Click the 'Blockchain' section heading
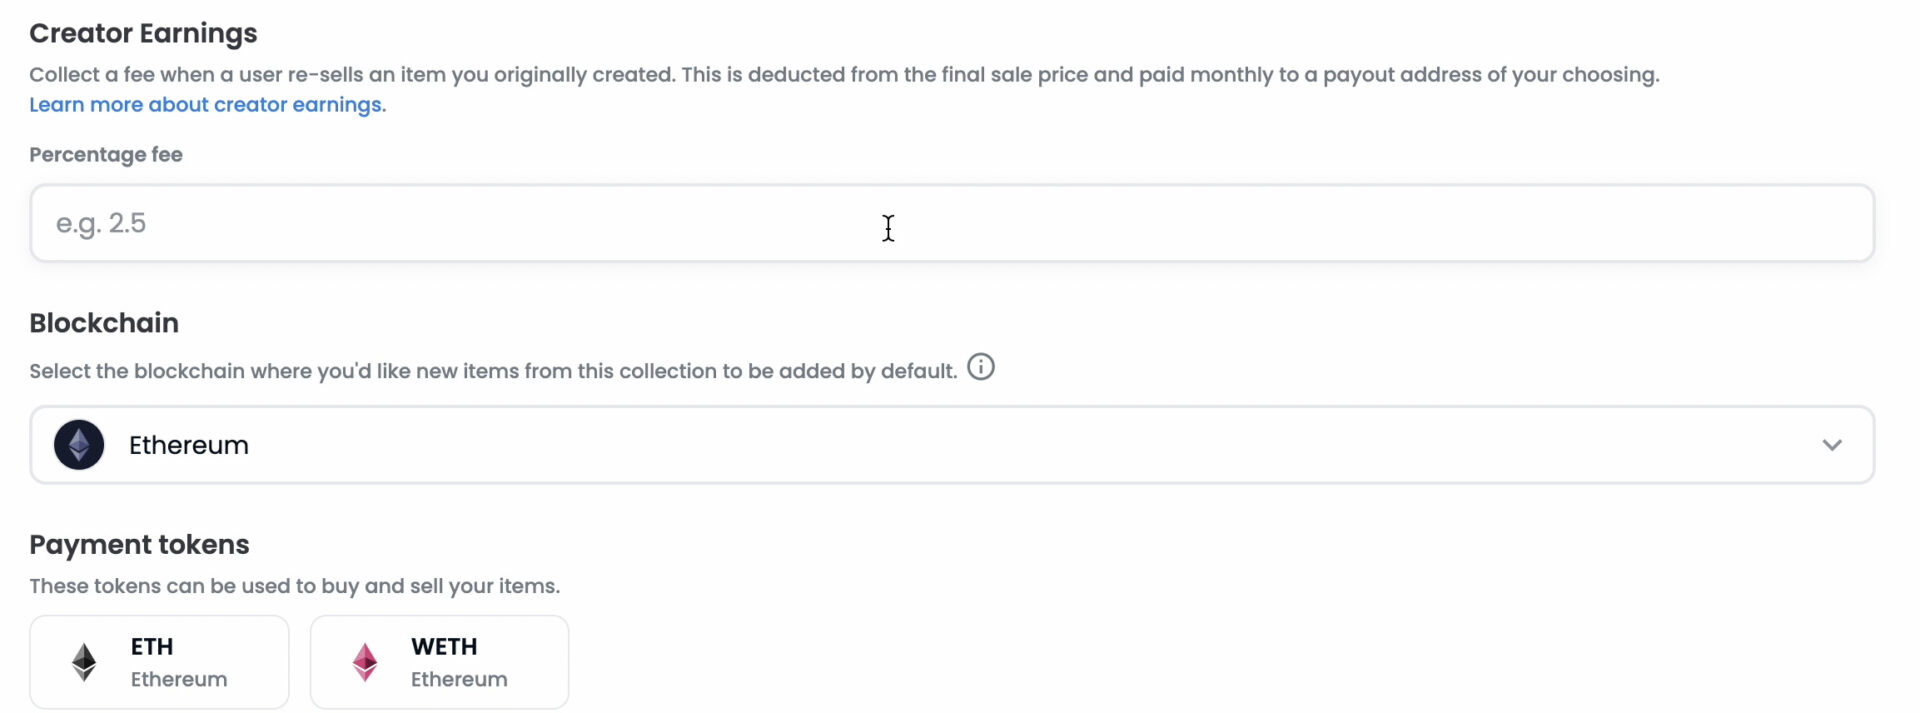 [104, 323]
